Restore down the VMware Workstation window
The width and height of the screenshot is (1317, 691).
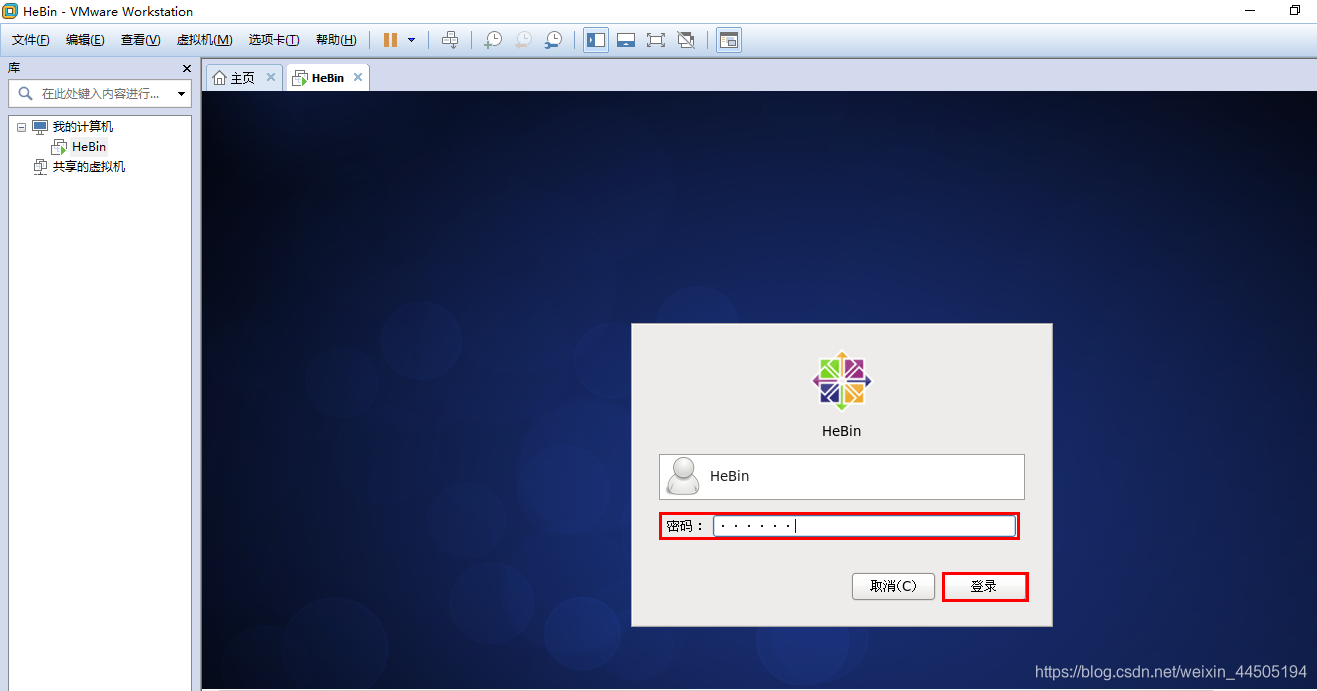pyautogui.click(x=1295, y=11)
